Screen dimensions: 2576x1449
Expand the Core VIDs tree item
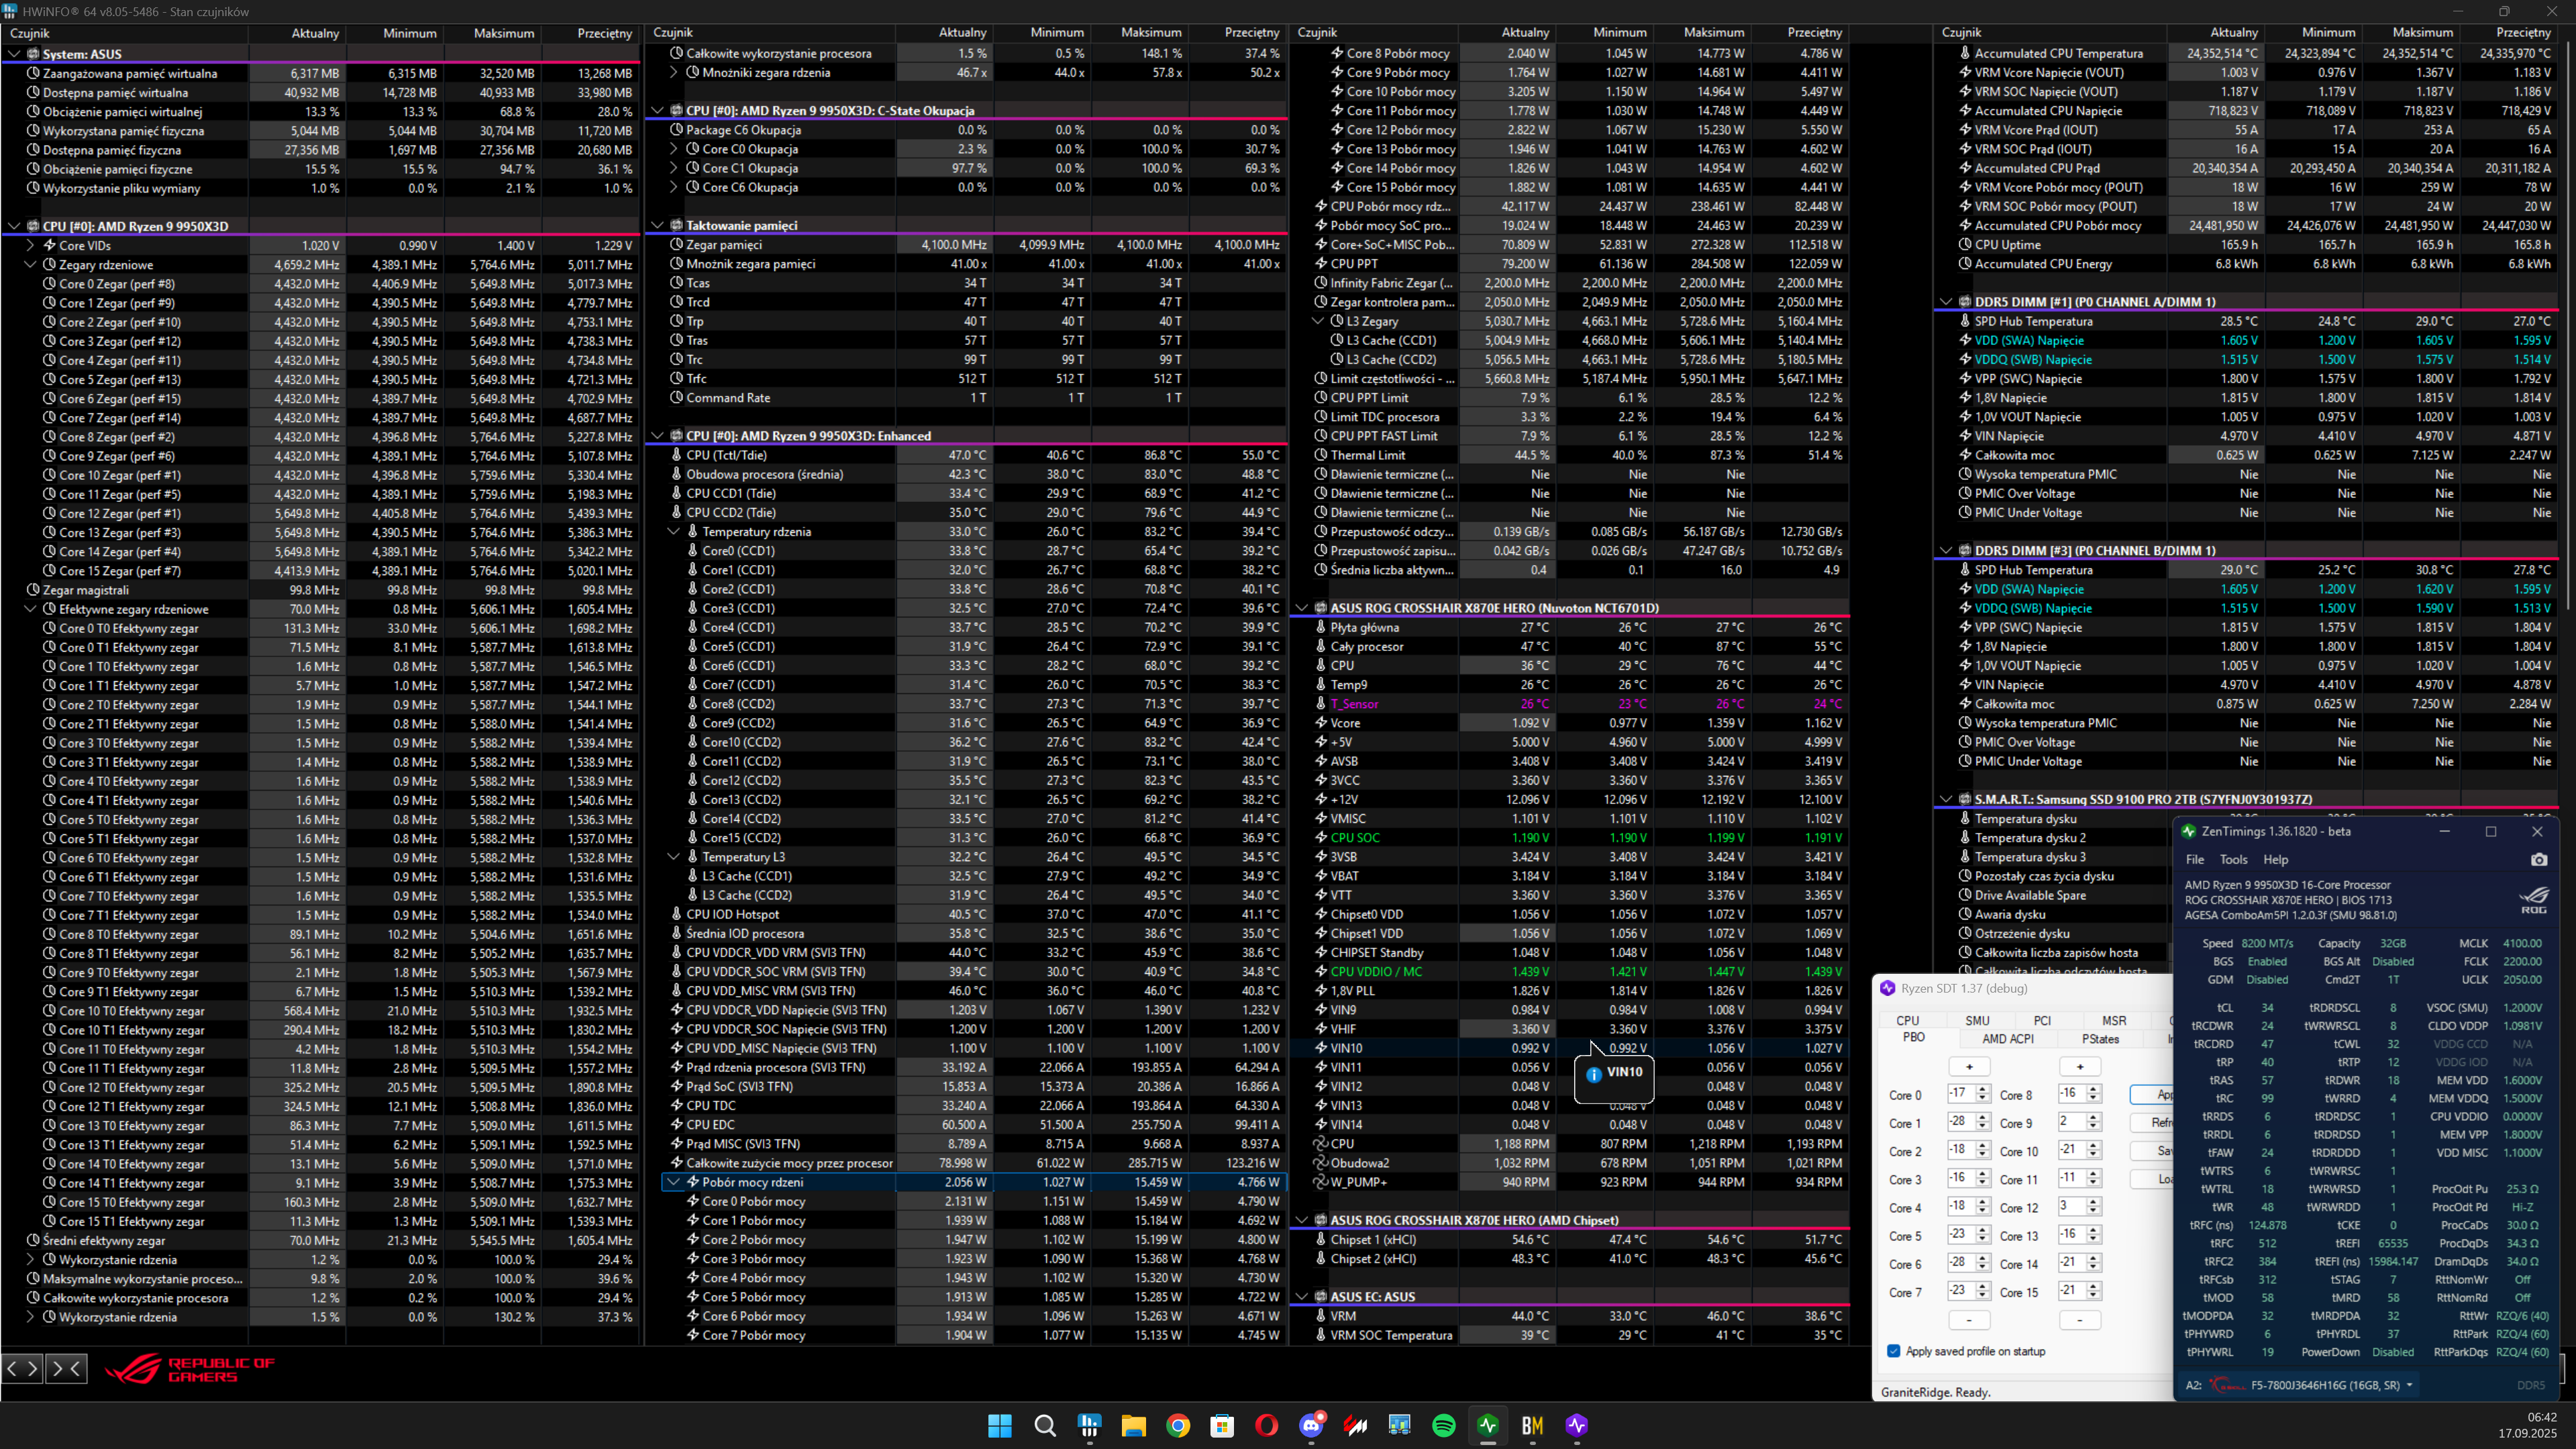pyautogui.click(x=30, y=245)
